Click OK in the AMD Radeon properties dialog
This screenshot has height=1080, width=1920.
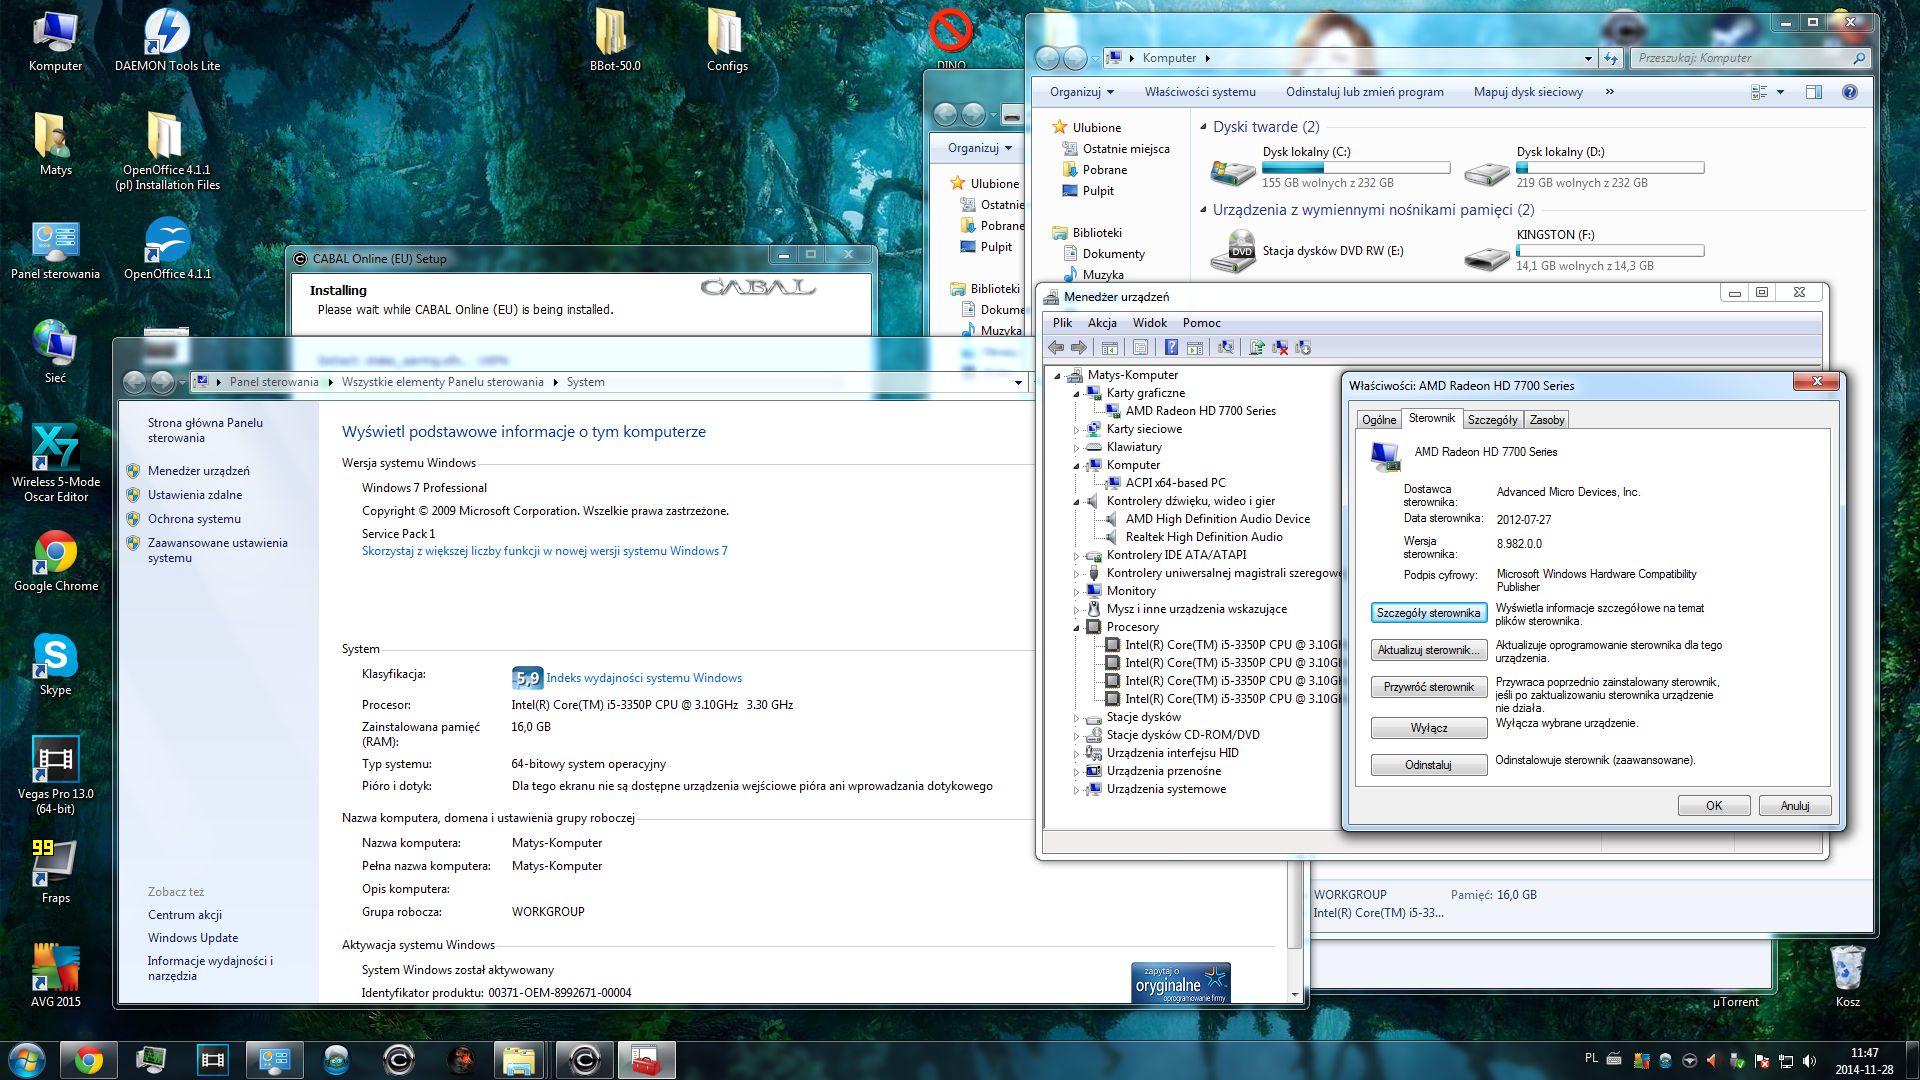[1714, 806]
